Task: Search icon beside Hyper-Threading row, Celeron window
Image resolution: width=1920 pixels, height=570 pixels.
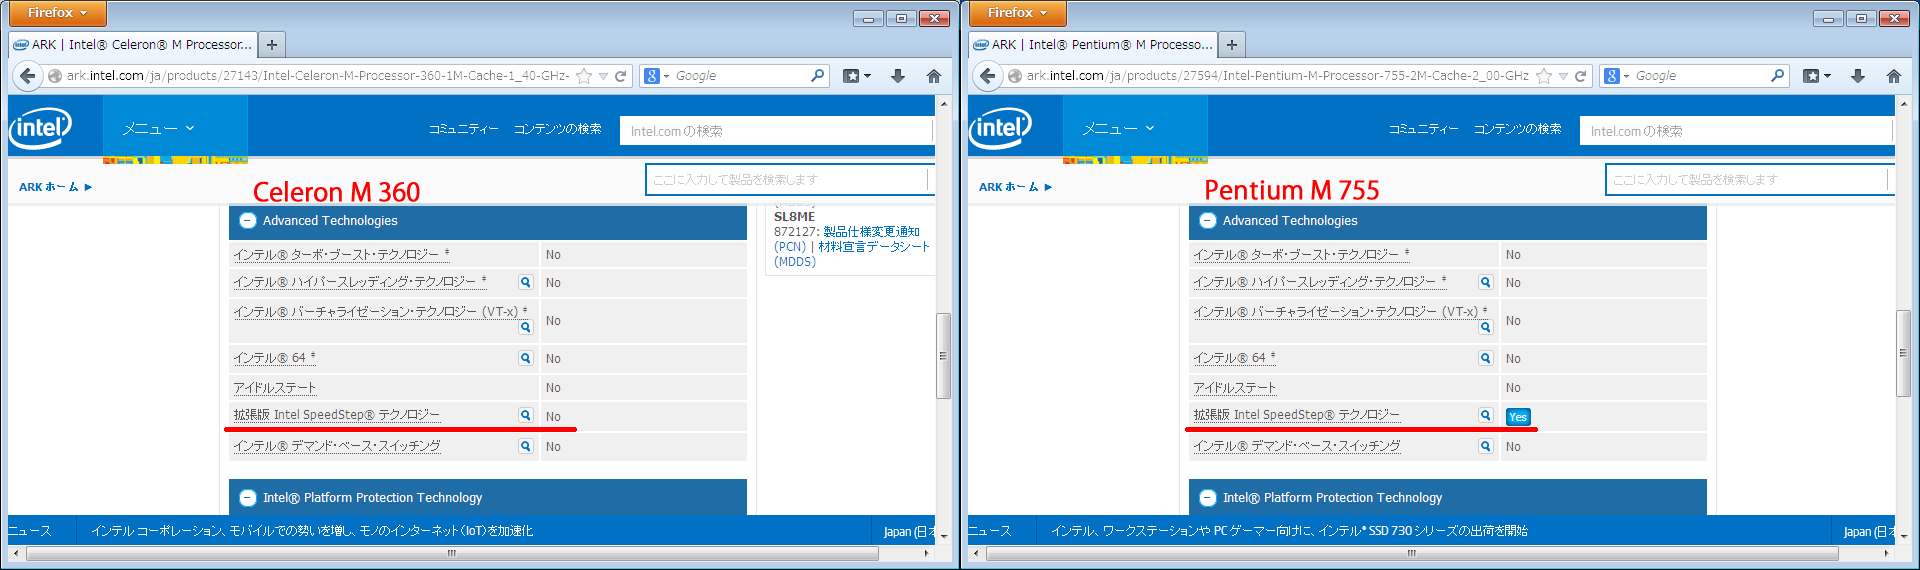Action: click(526, 282)
